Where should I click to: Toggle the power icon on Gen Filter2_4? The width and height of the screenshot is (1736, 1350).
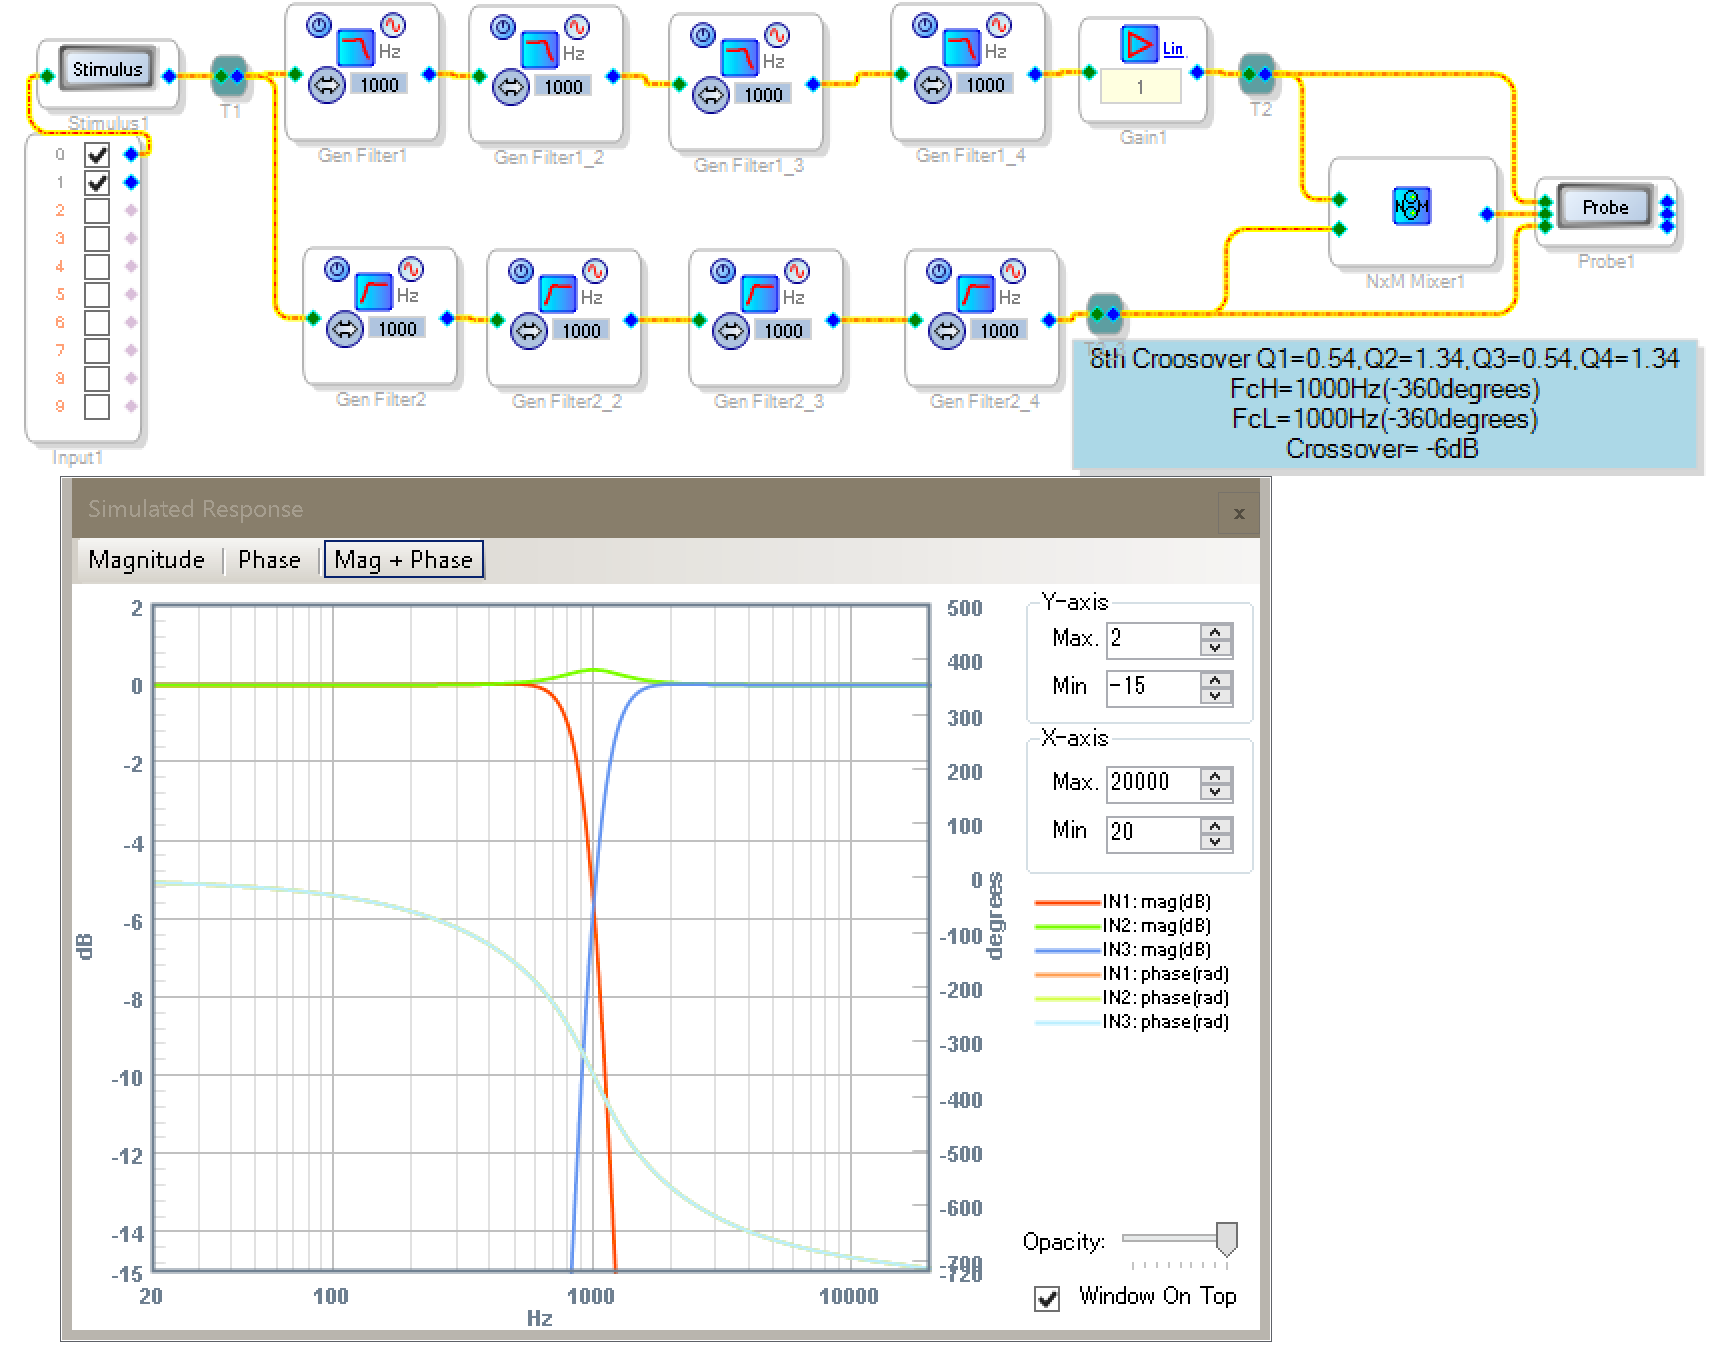pyautogui.click(x=939, y=271)
